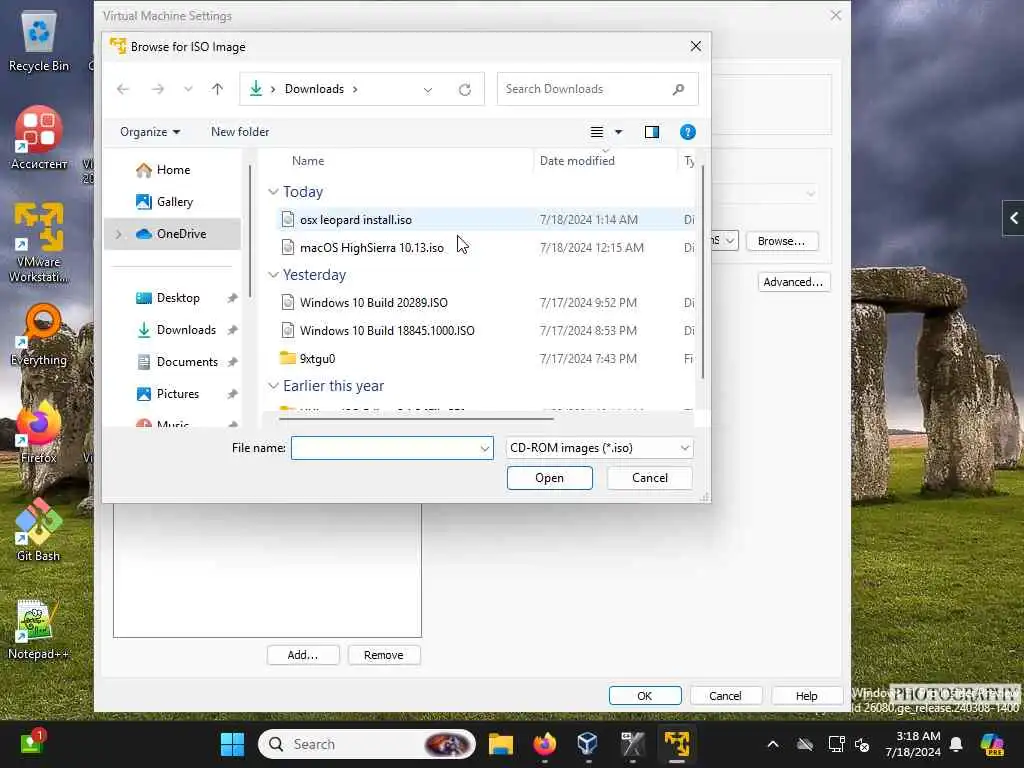Click the Forward navigation arrow in file dialog
This screenshot has width=1024, height=768.
coord(157,89)
